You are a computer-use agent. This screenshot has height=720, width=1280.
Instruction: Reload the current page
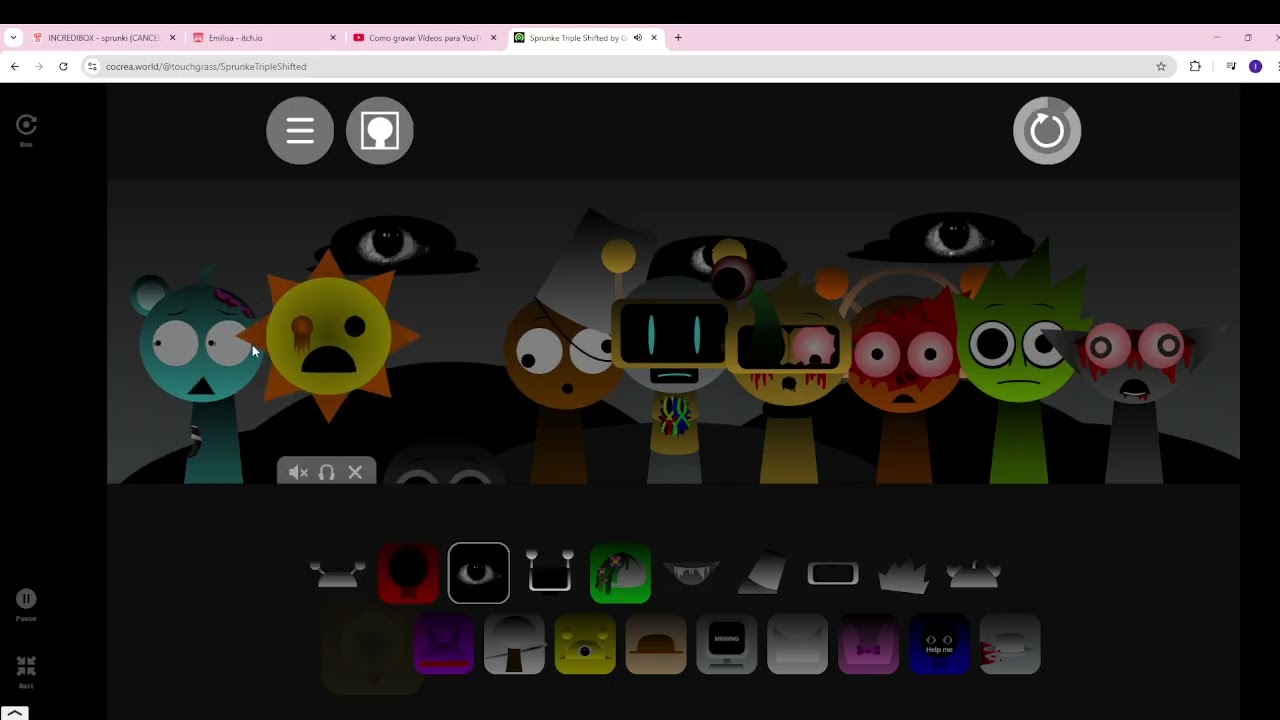(63, 66)
